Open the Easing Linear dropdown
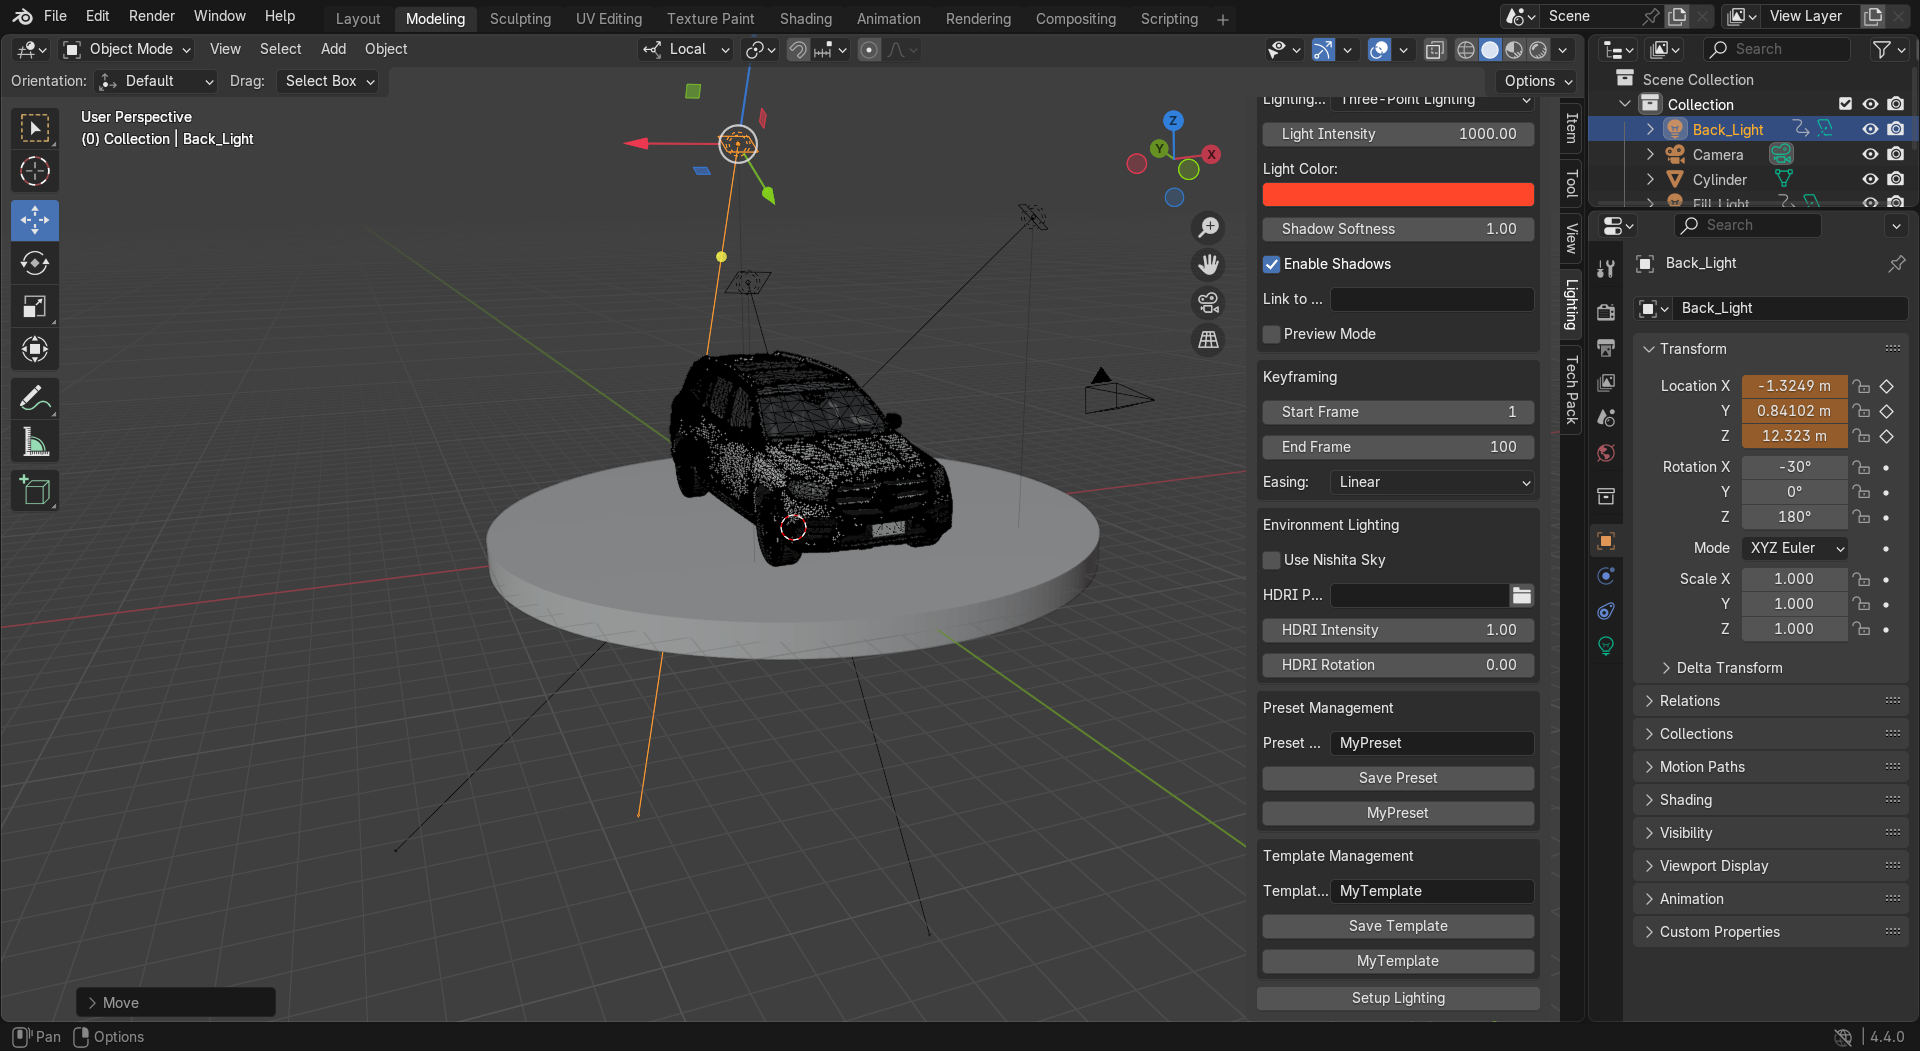Image resolution: width=1920 pixels, height=1051 pixels. tap(1433, 482)
